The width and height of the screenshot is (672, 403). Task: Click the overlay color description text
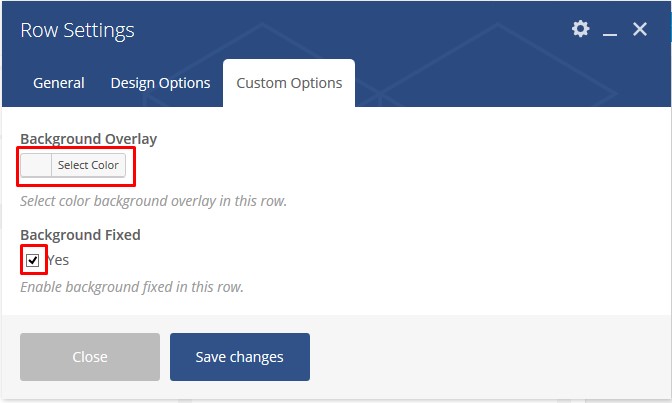pyautogui.click(x=153, y=201)
